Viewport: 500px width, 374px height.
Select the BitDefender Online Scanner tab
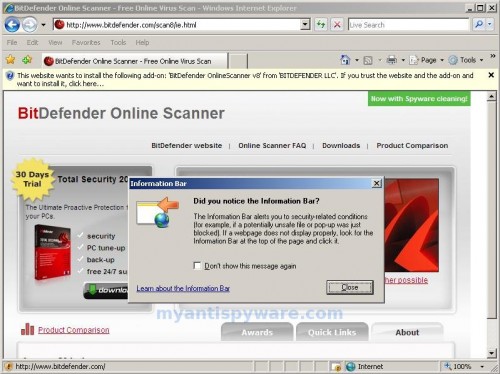pyautogui.click(x=135, y=61)
